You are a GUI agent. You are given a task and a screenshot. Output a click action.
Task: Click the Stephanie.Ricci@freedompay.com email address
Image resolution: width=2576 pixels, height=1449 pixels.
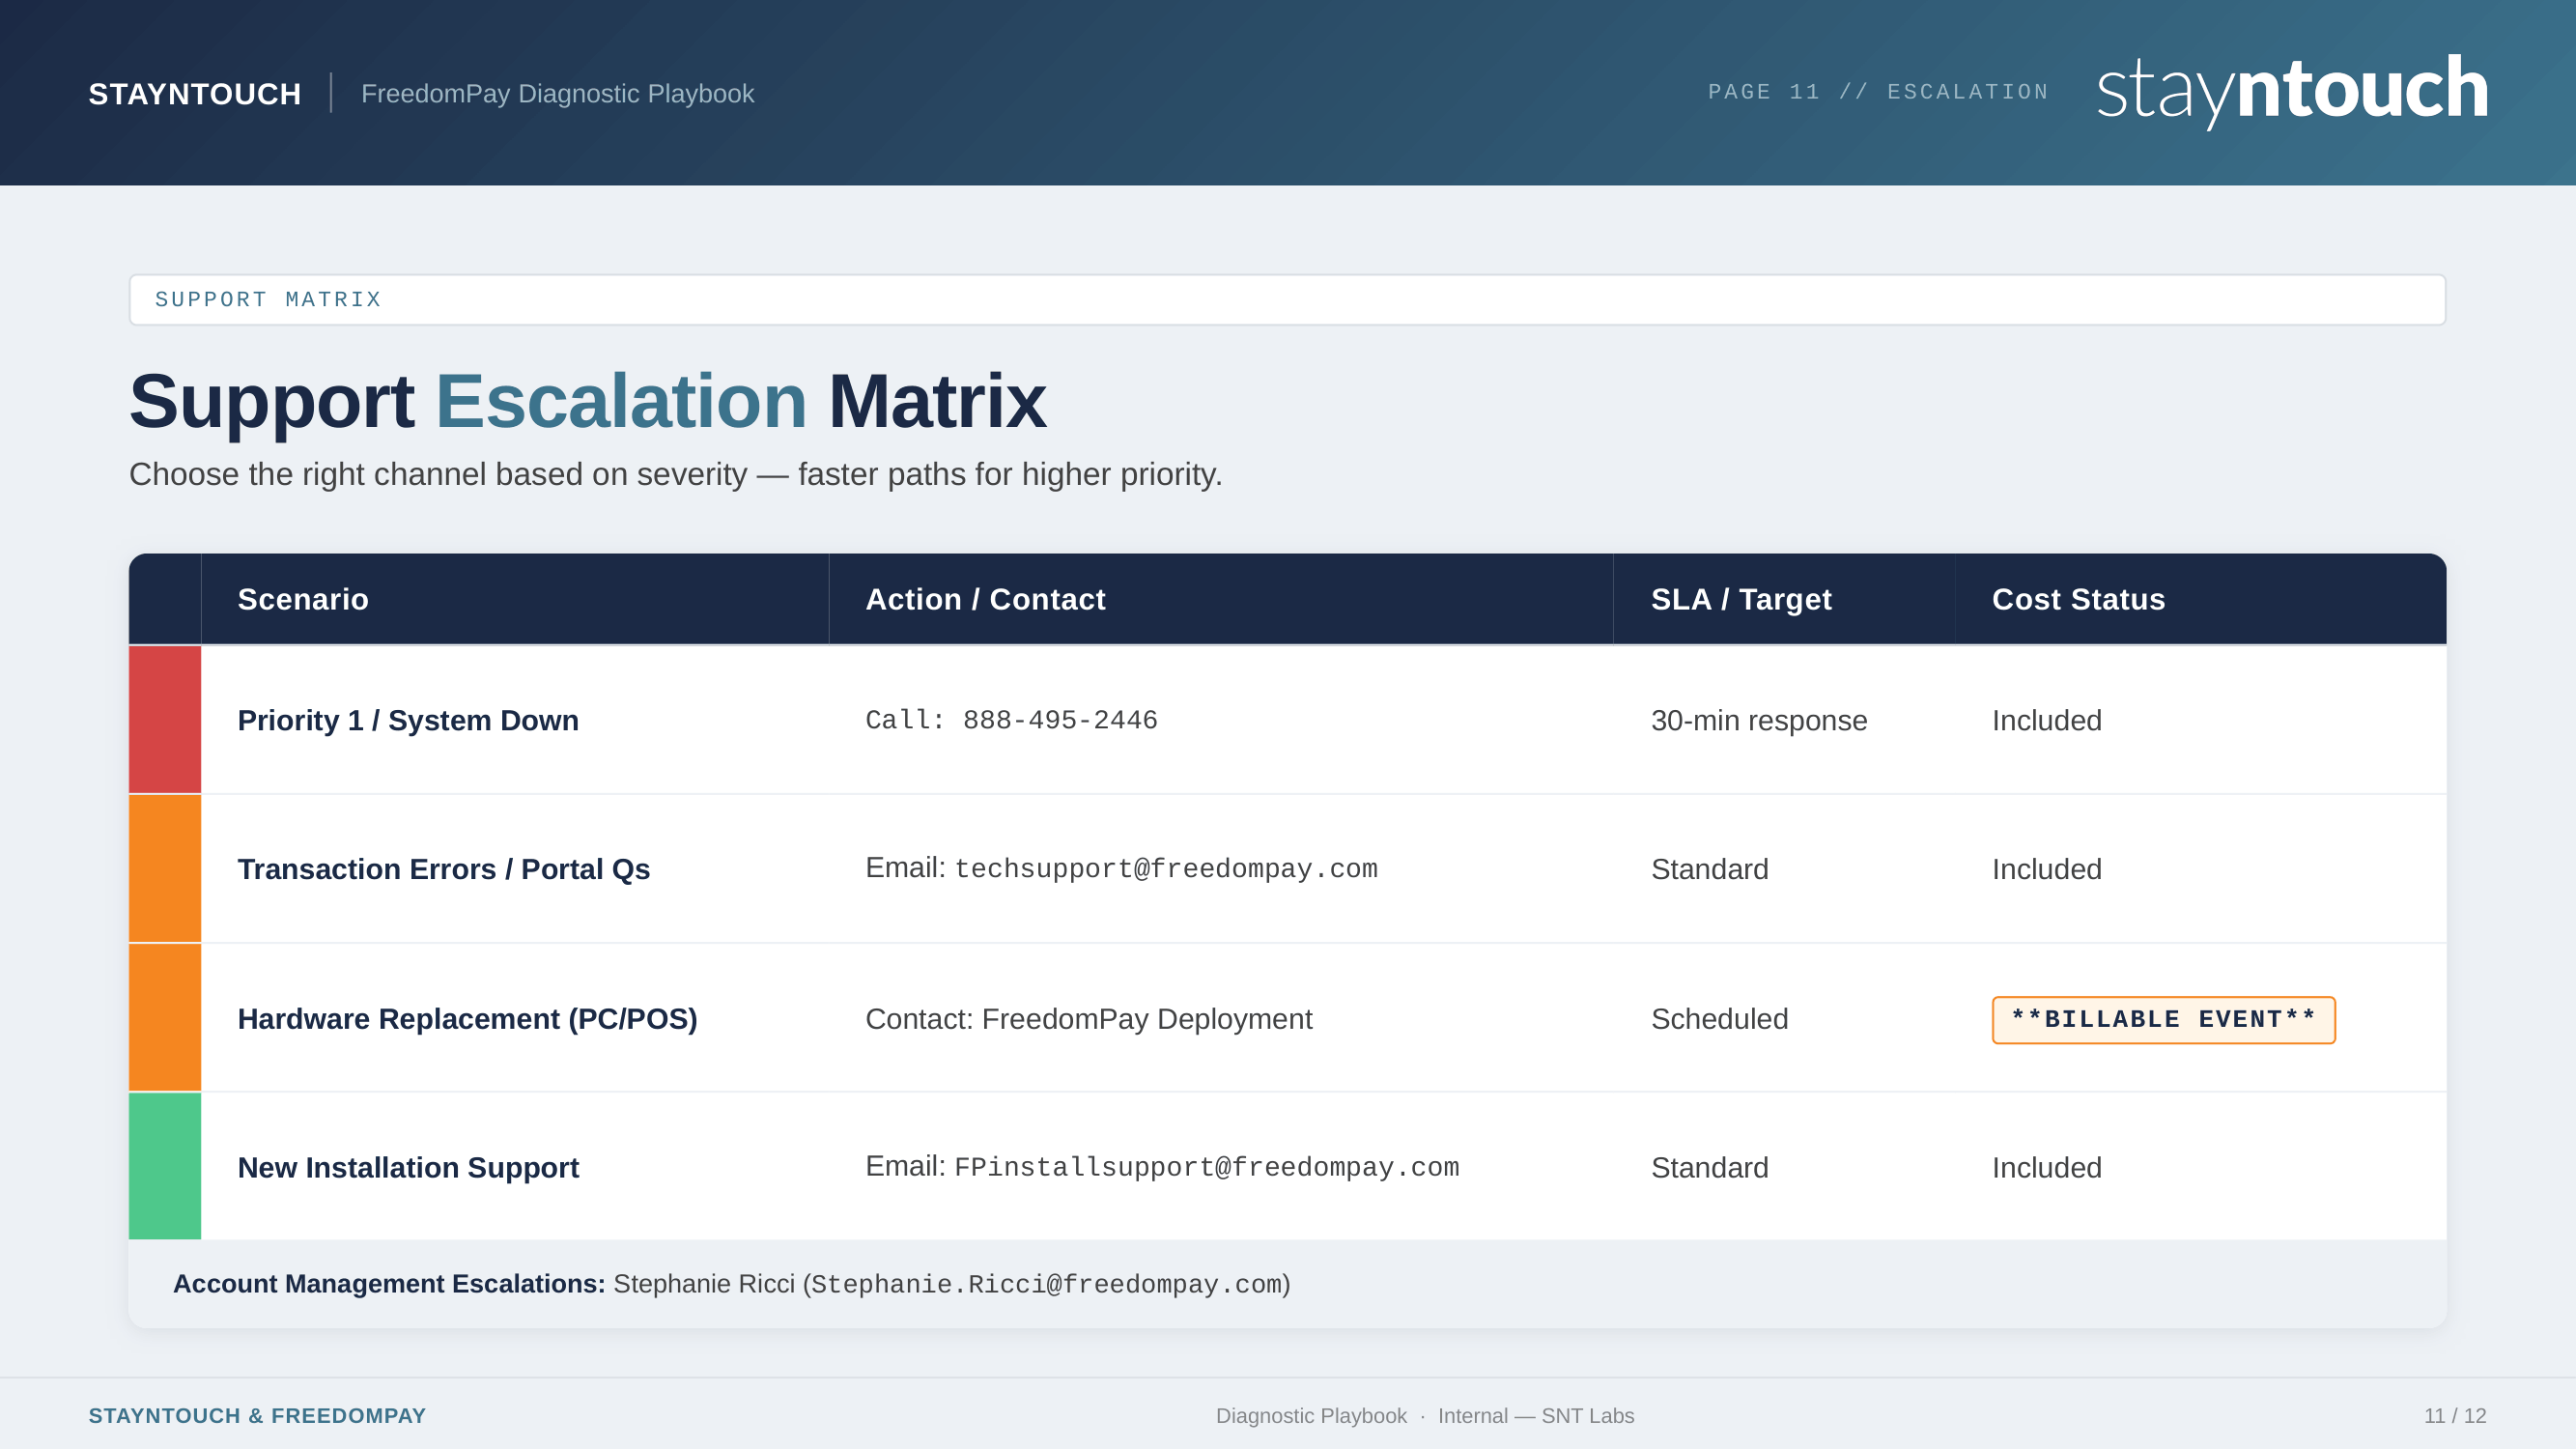tap(1046, 1284)
